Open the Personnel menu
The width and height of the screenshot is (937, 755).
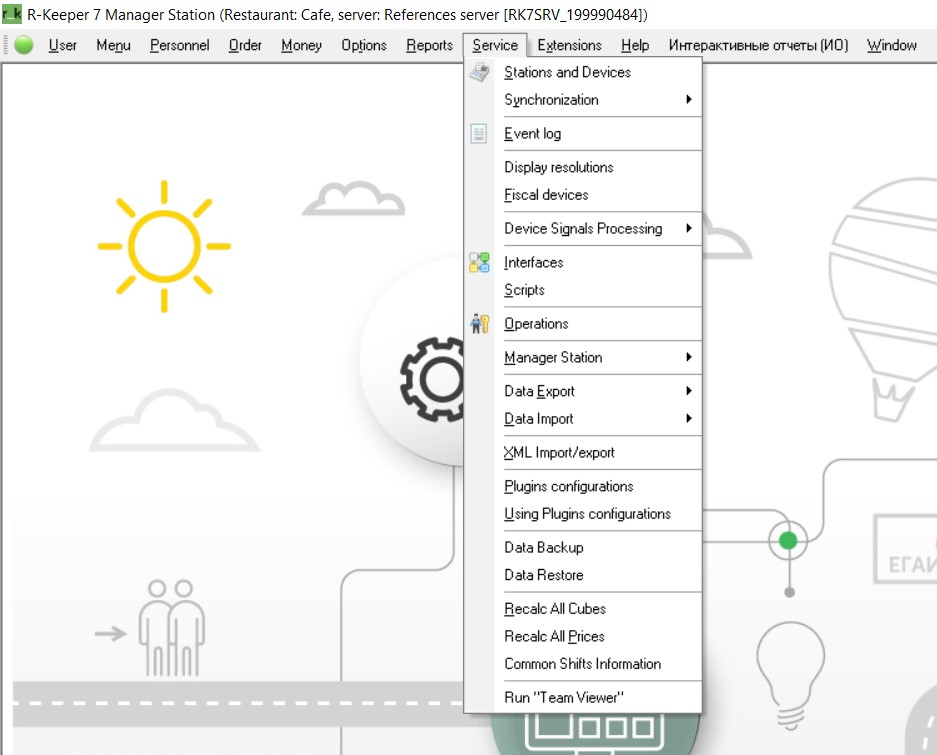coord(180,45)
